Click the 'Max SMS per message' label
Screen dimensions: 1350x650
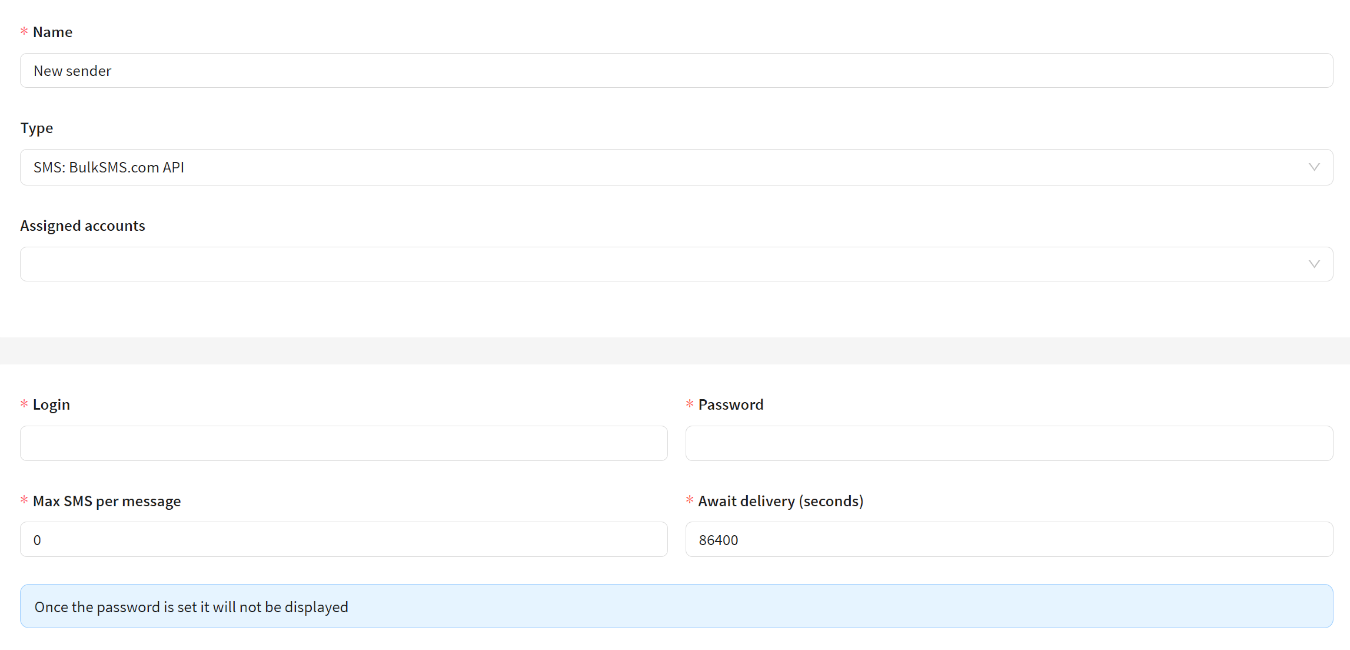click(x=107, y=501)
